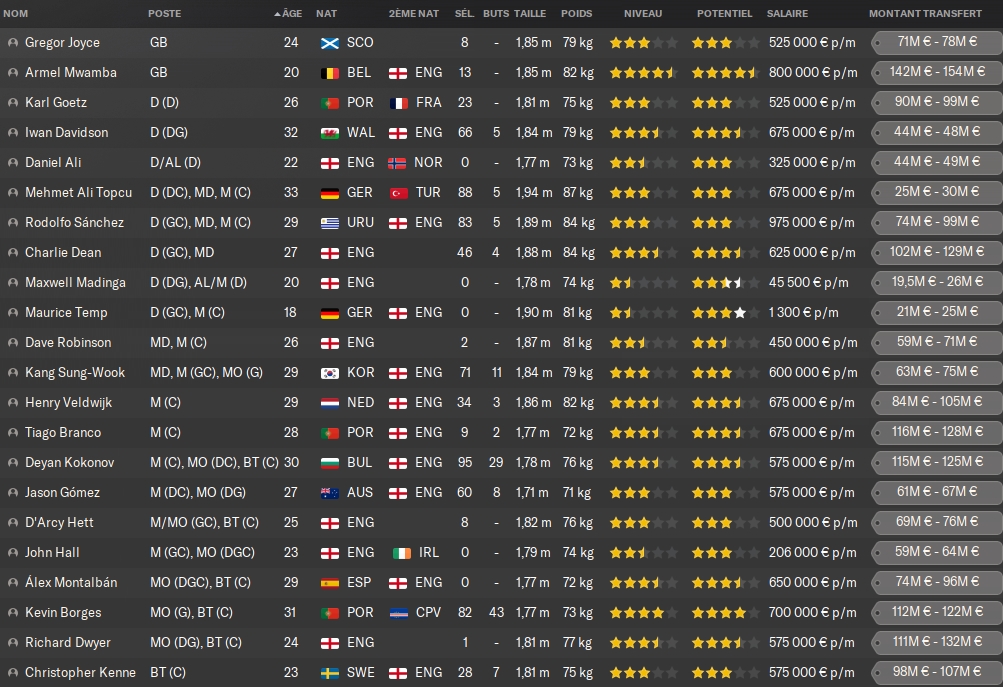This screenshot has height=687, width=1003.
Task: Sort players by the SALAIRE column header
Action: click(787, 14)
